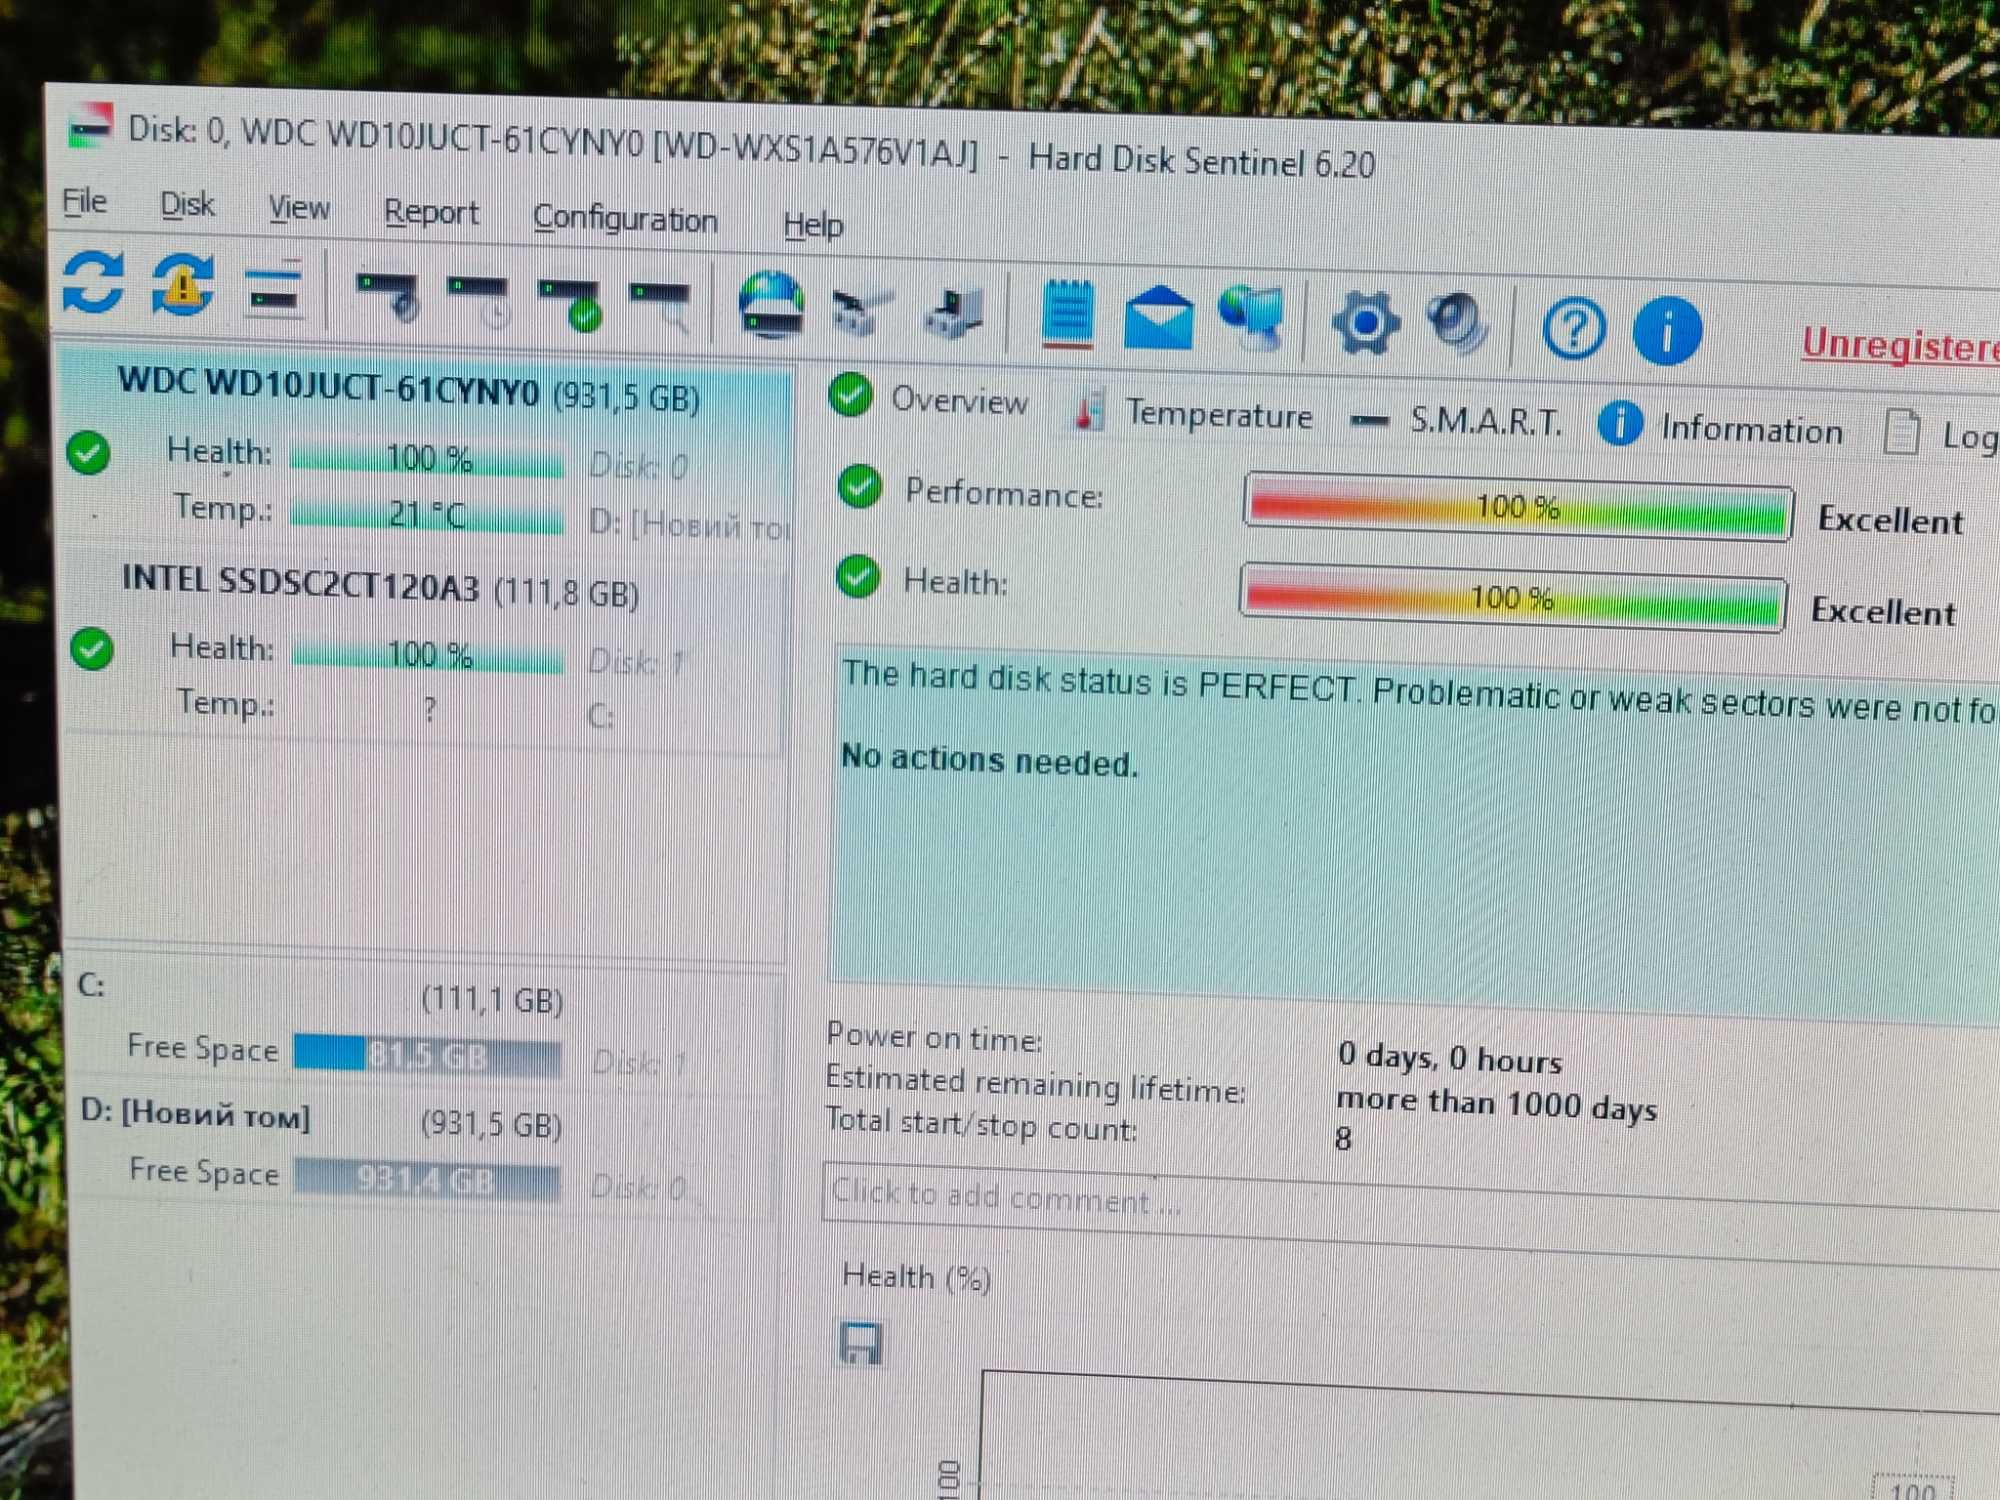Switch to the Temperature tab
This screenshot has width=2000, height=1500.
click(x=1192, y=413)
